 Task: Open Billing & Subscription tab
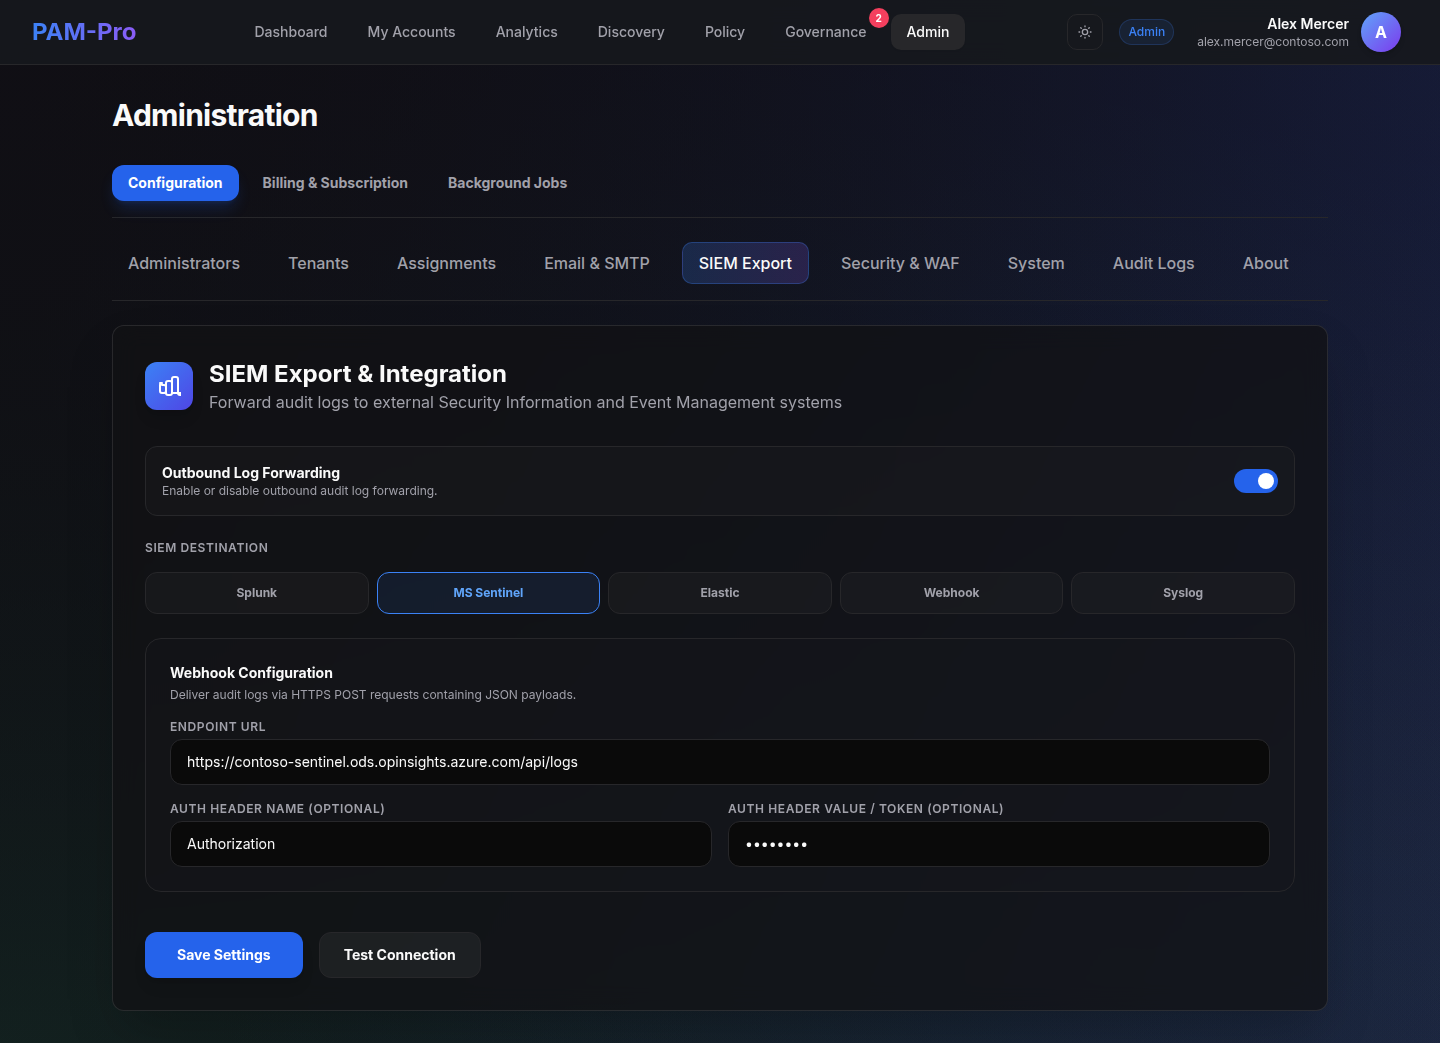335,183
